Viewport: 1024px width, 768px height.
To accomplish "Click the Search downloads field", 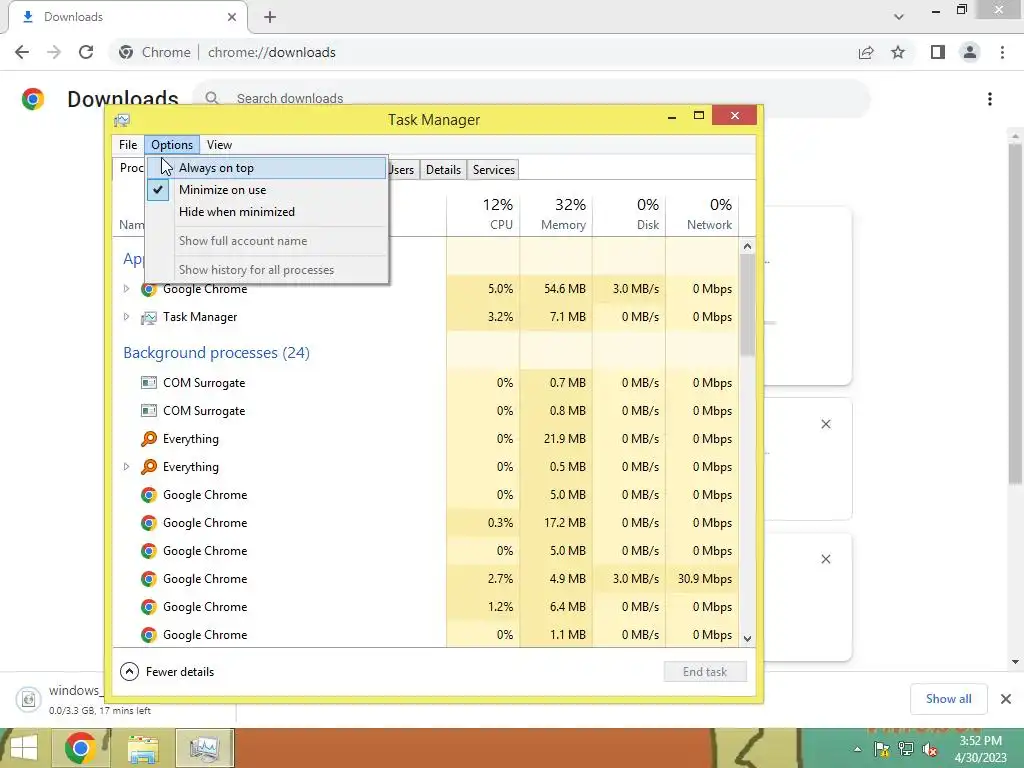I will [x=531, y=99].
